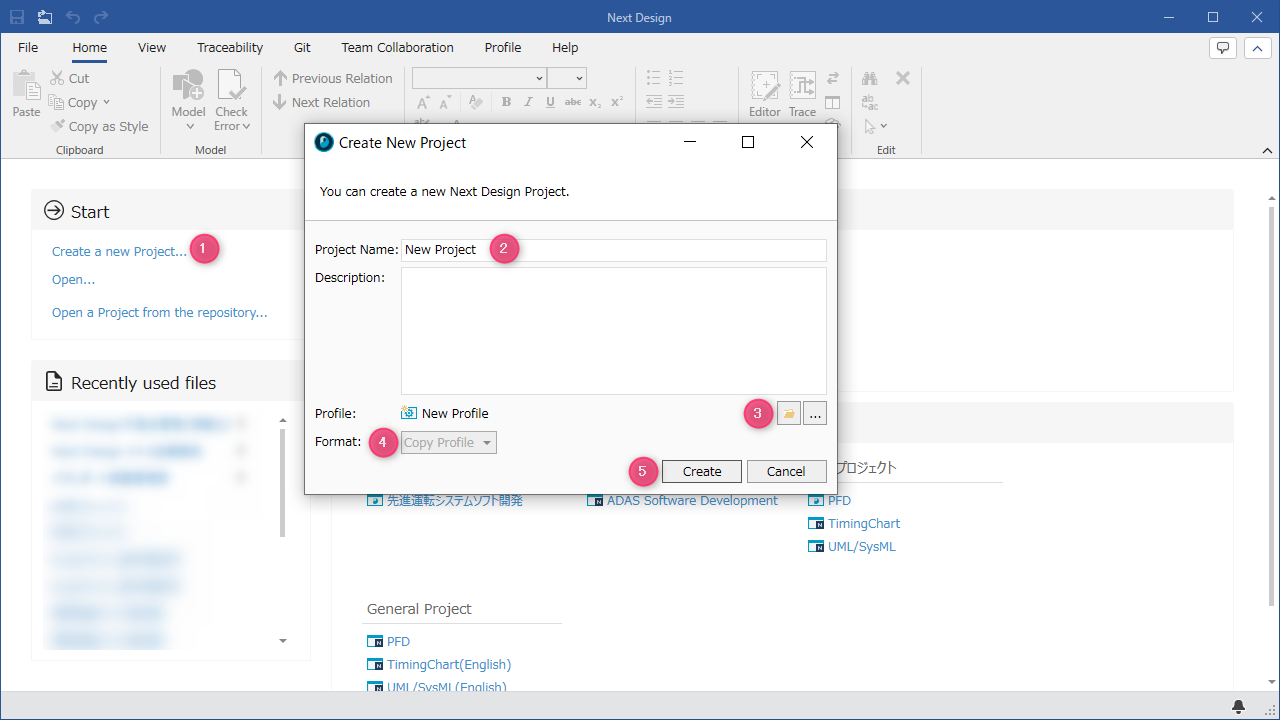Screen dimensions: 1280x720
Task: Open the File menu
Action: click(28, 47)
